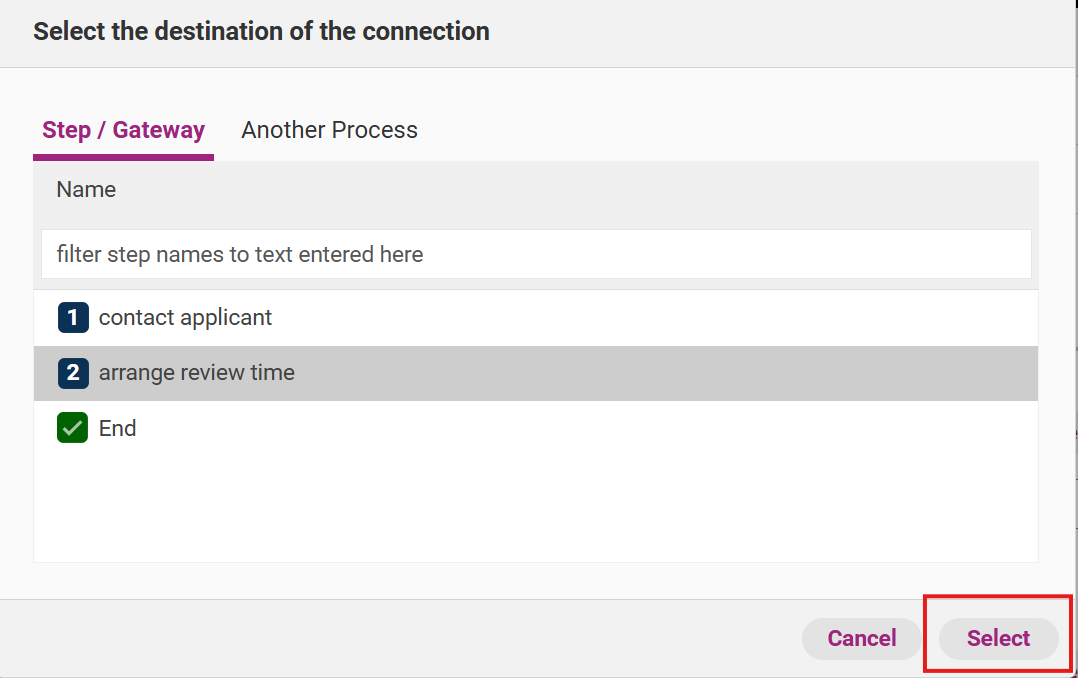Image resolution: width=1078 pixels, height=678 pixels.
Task: Select the "contact applicant" step label
Action: pos(185,318)
